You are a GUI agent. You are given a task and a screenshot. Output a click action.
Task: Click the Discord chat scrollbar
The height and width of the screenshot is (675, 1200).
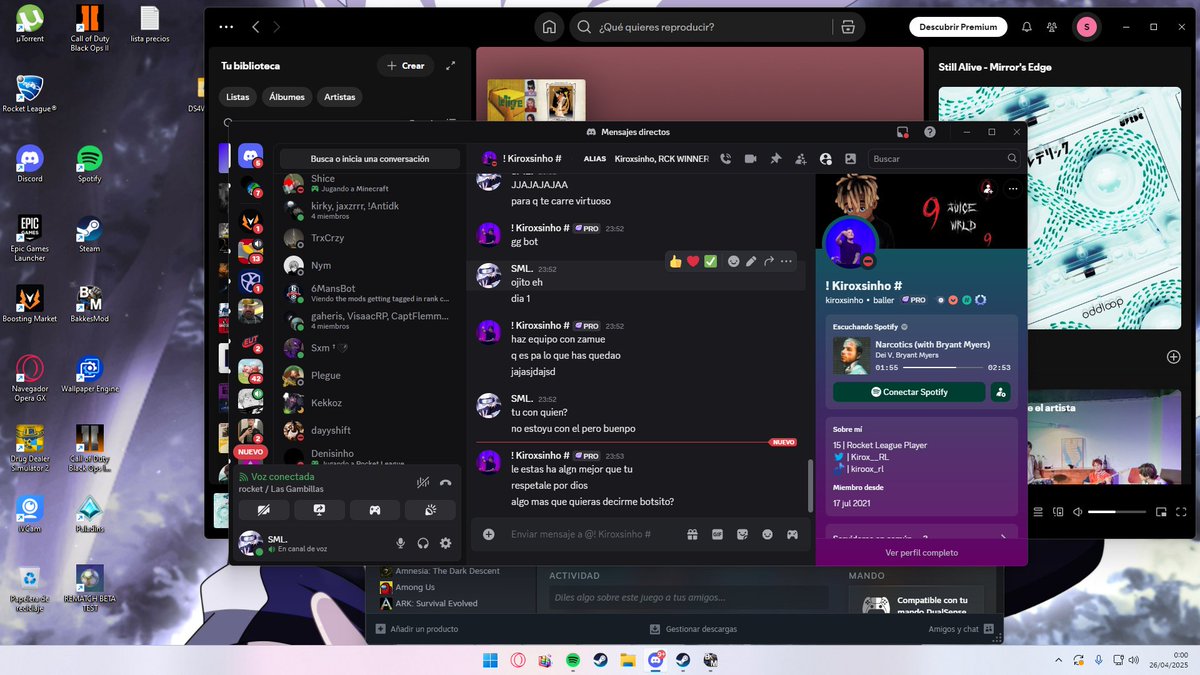pyautogui.click(x=810, y=486)
